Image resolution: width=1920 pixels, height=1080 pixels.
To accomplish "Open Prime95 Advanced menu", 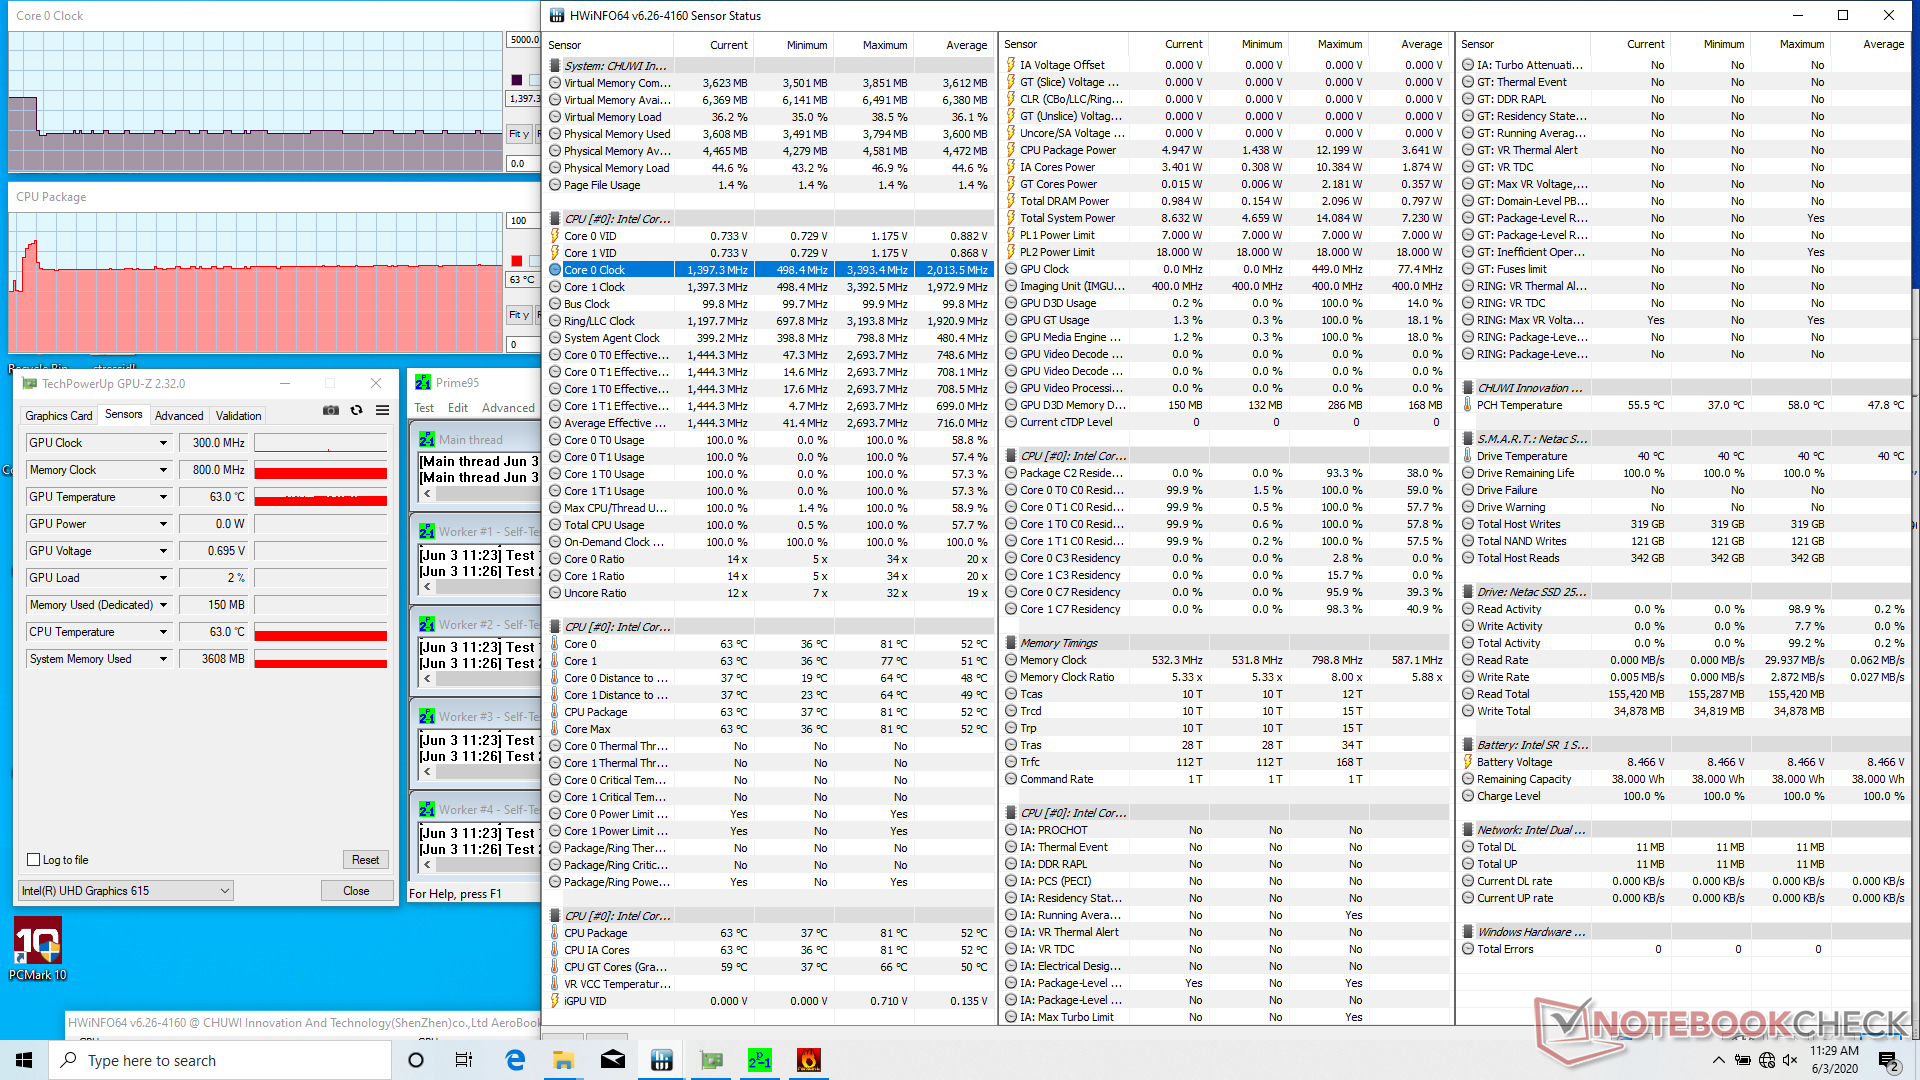I will [508, 408].
